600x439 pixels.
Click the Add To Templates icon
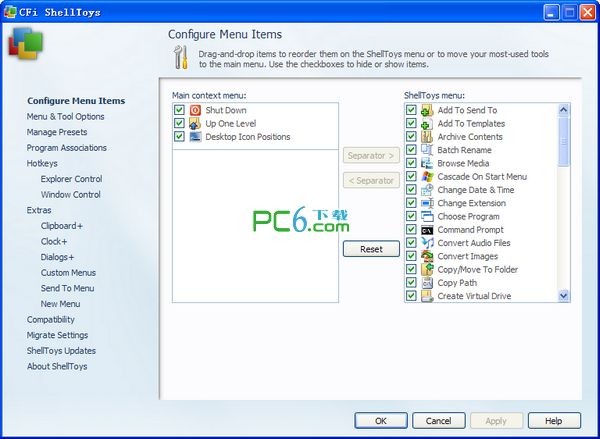pyautogui.click(x=427, y=124)
